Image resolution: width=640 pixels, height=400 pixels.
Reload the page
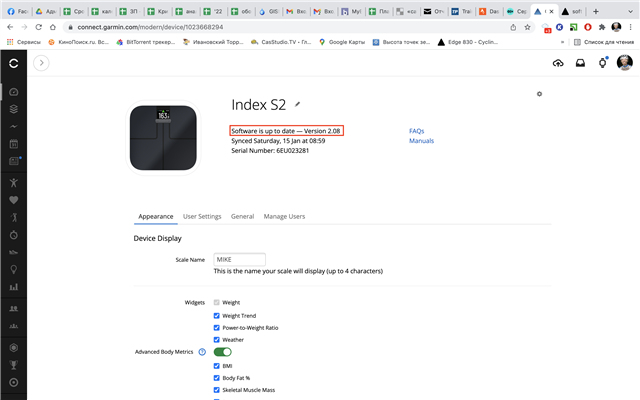point(38,27)
